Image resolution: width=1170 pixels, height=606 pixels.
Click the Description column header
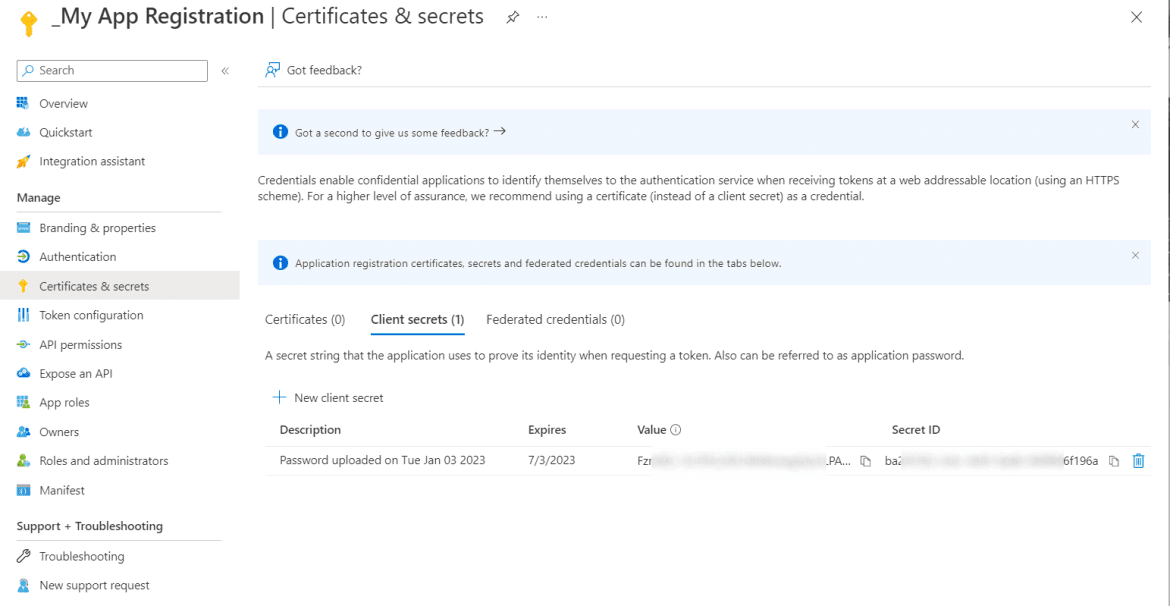point(310,430)
